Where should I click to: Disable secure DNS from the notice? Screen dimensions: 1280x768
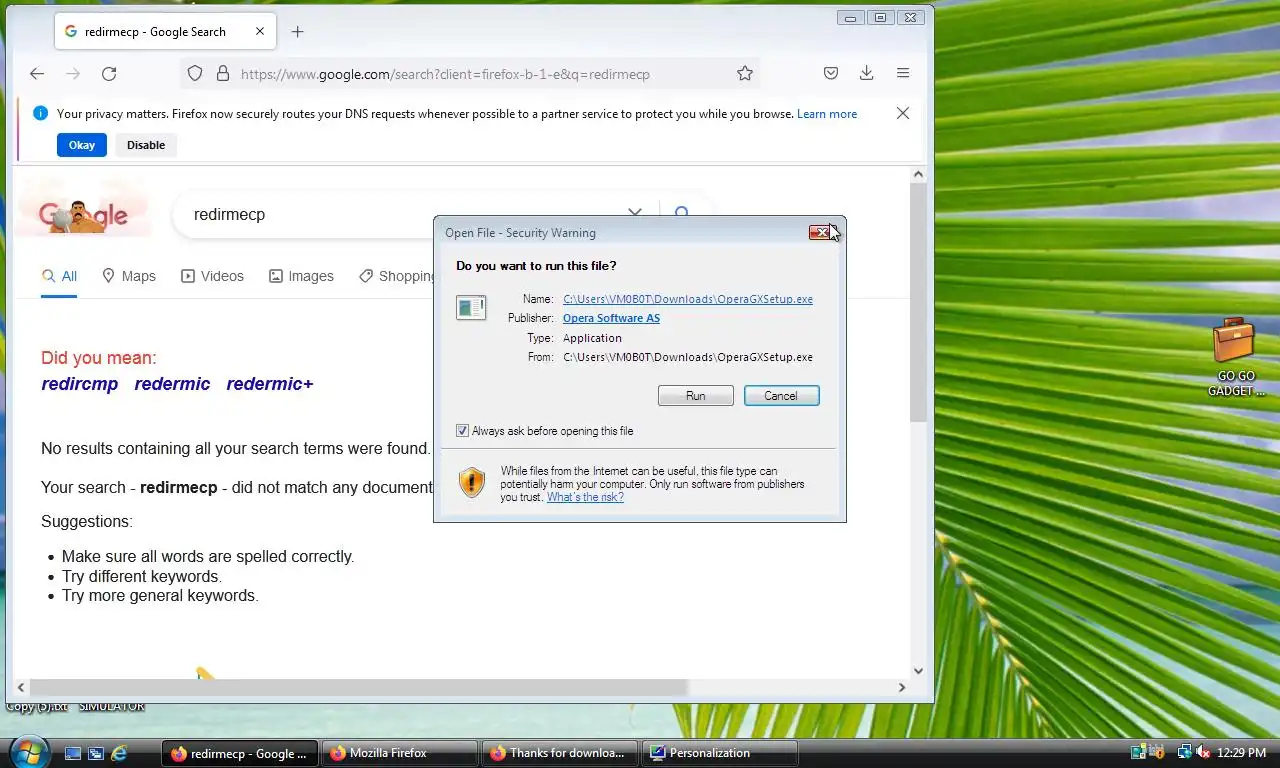coord(146,145)
